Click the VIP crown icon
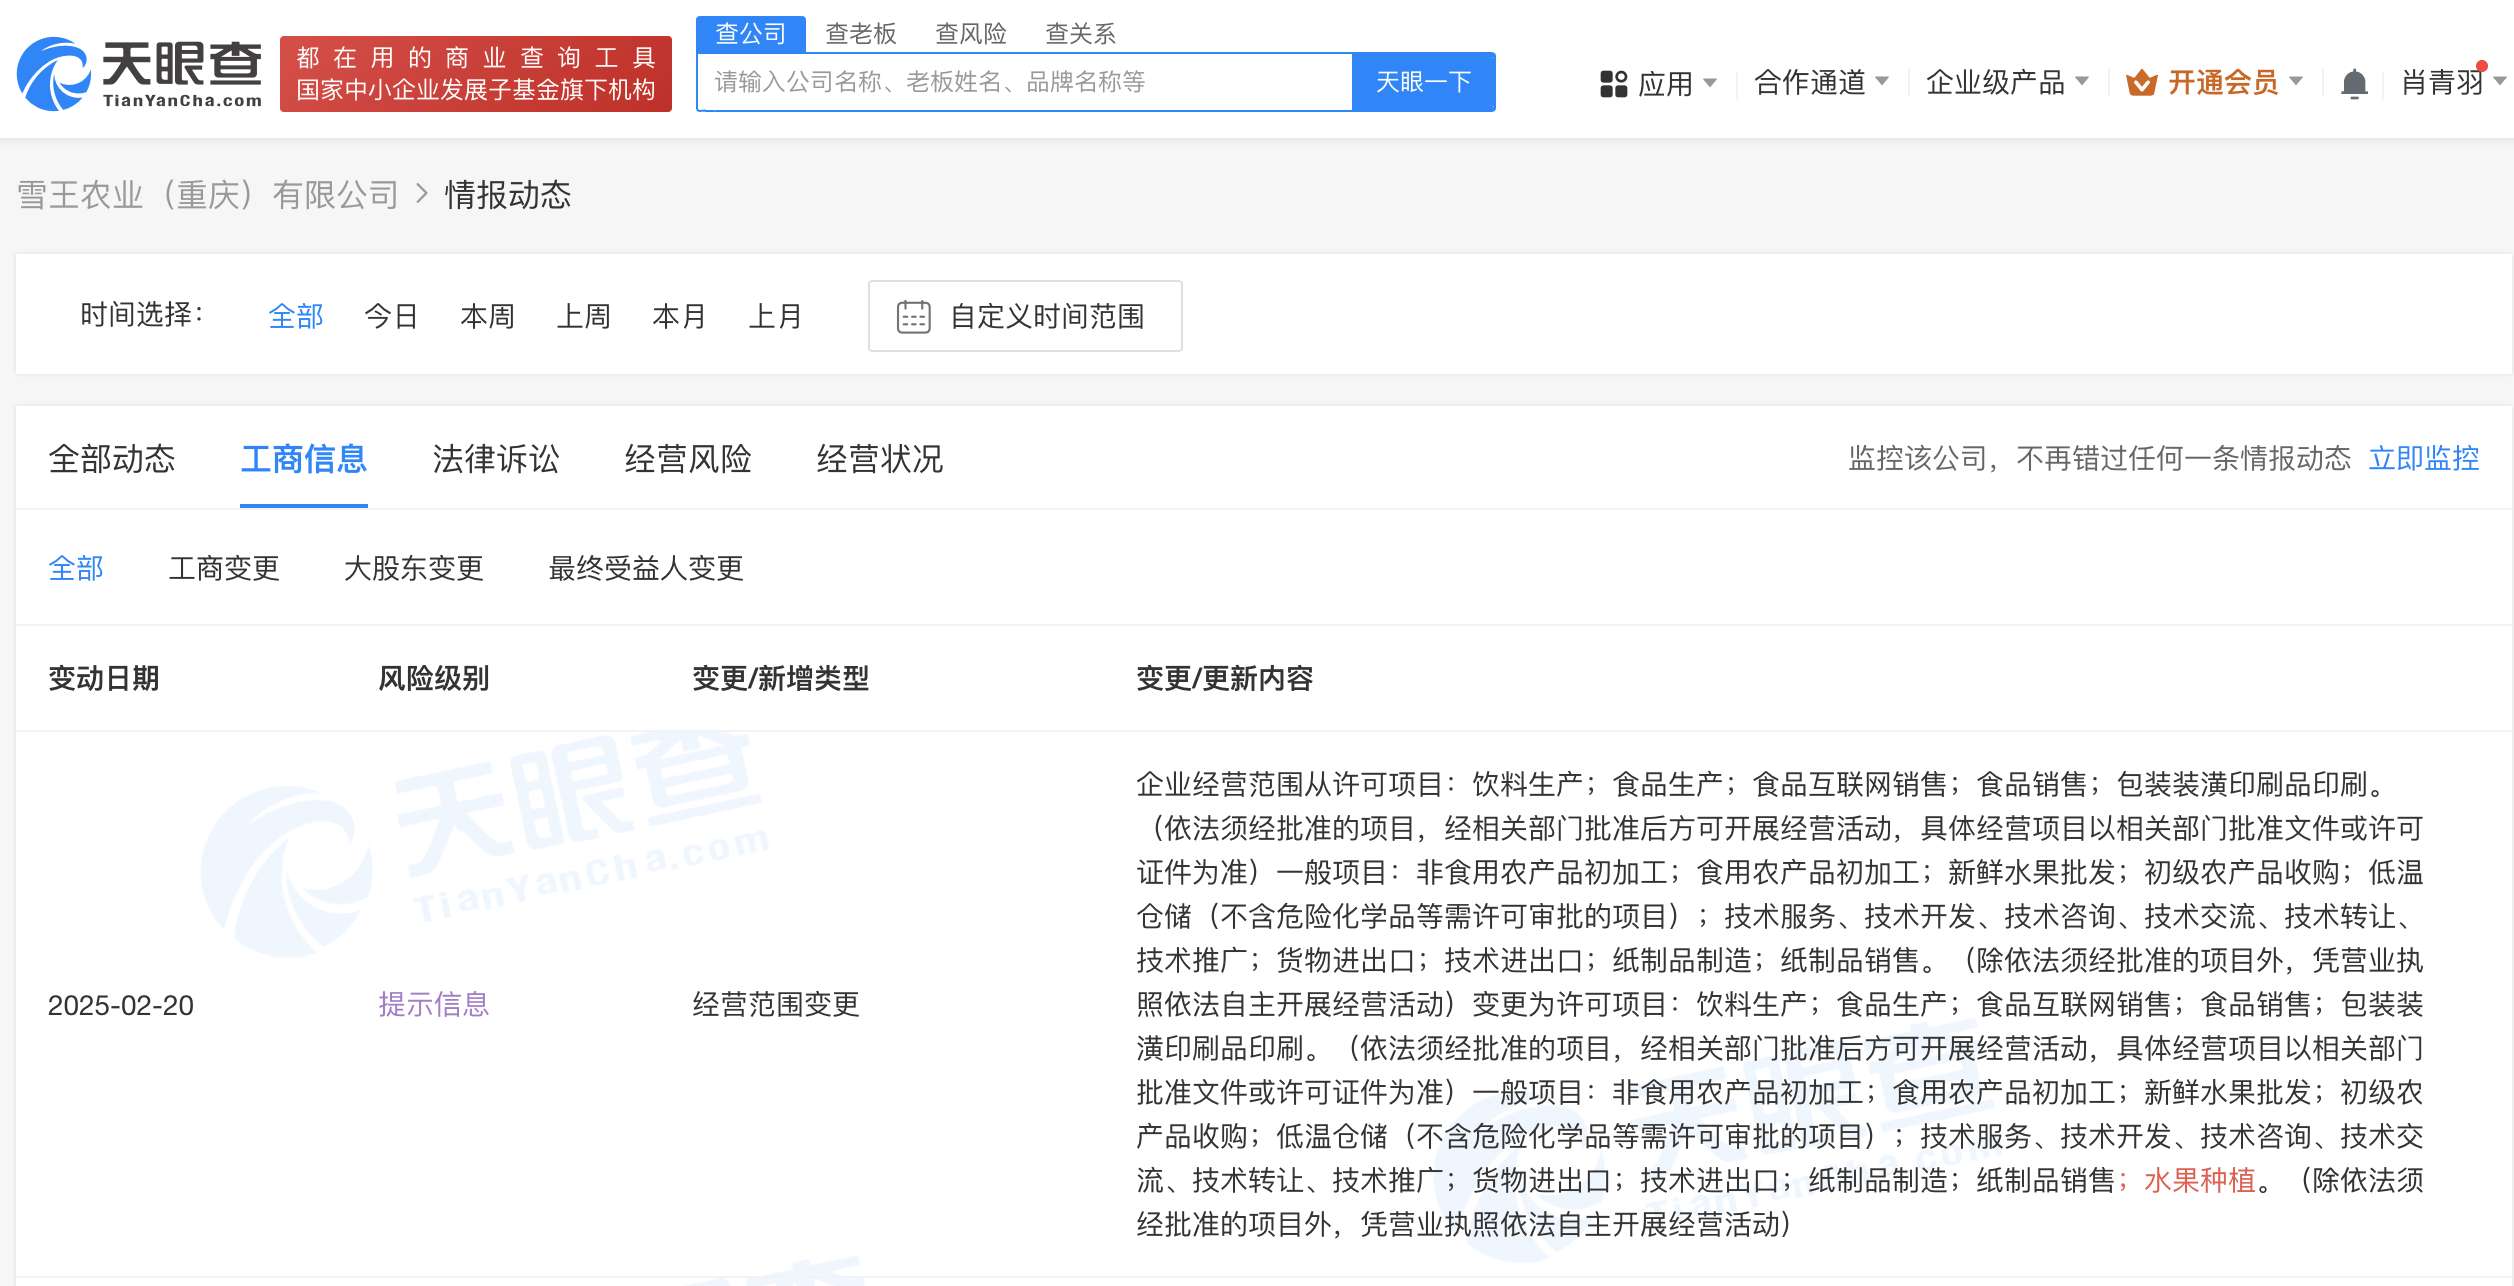The width and height of the screenshot is (2514, 1286). pos(2141,83)
